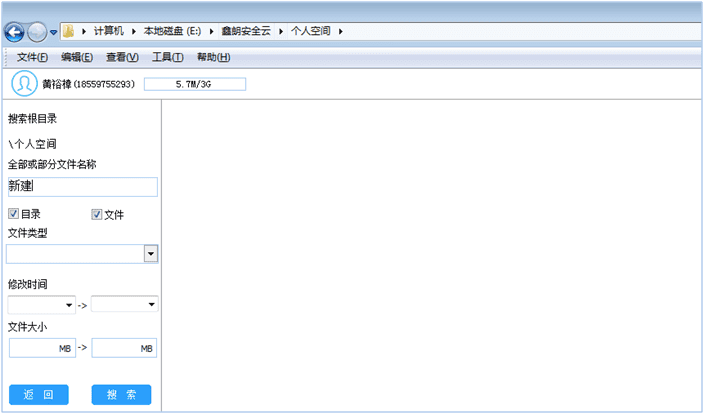Screen dimensions: 704x414
Task: Click the 搜索根目录 label
Action: coord(32,119)
